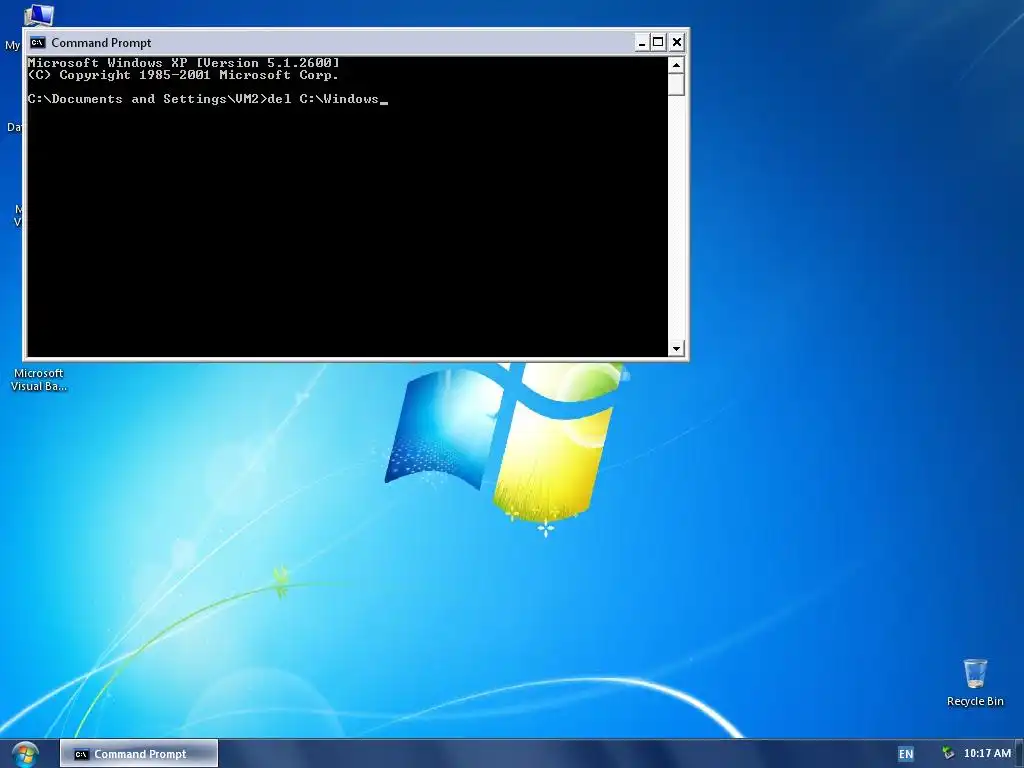The height and width of the screenshot is (768, 1024).
Task: Click the 'Microsoft Windows XP [Version 5.1.2600]' line
Action: point(184,63)
